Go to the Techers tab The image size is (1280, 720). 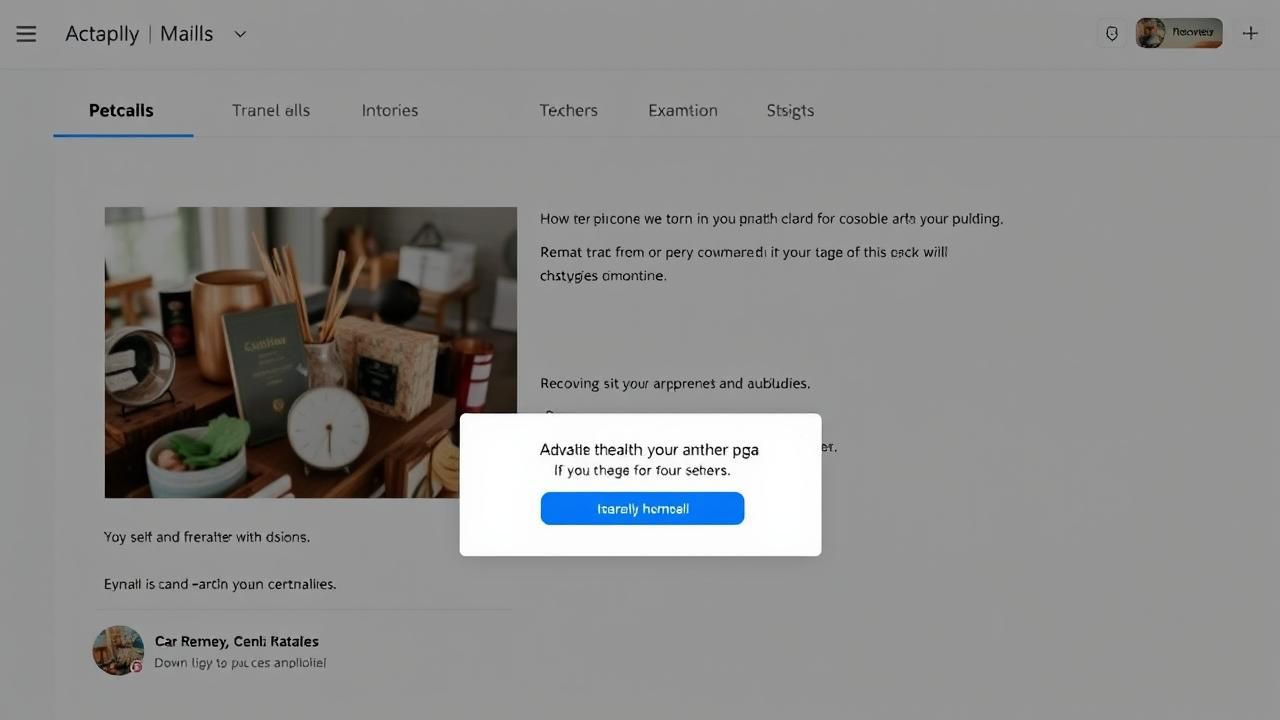tap(568, 110)
